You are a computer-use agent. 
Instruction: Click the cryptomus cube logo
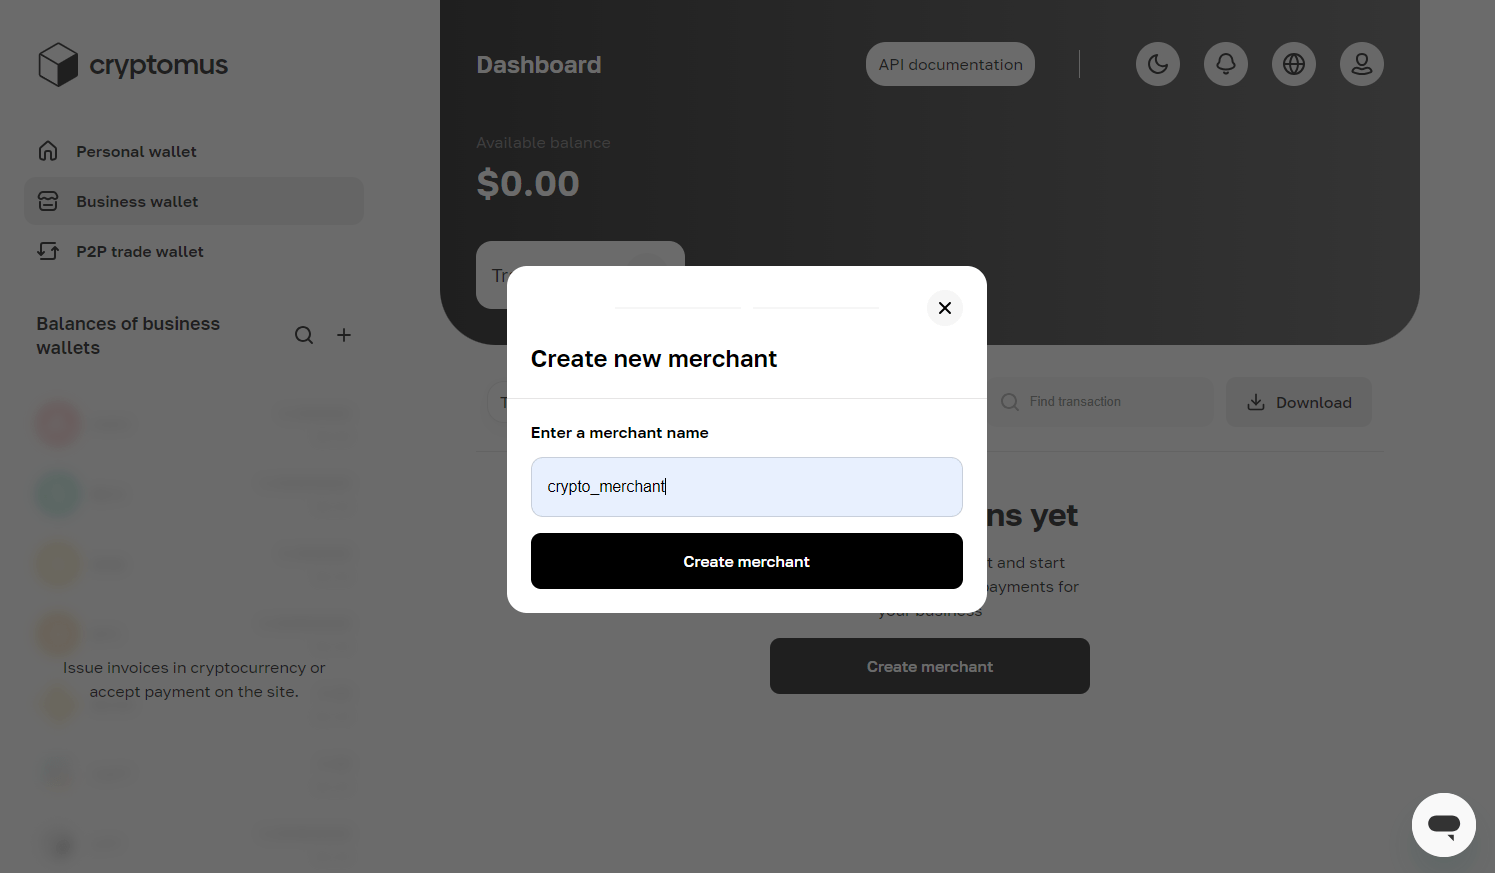pos(58,65)
